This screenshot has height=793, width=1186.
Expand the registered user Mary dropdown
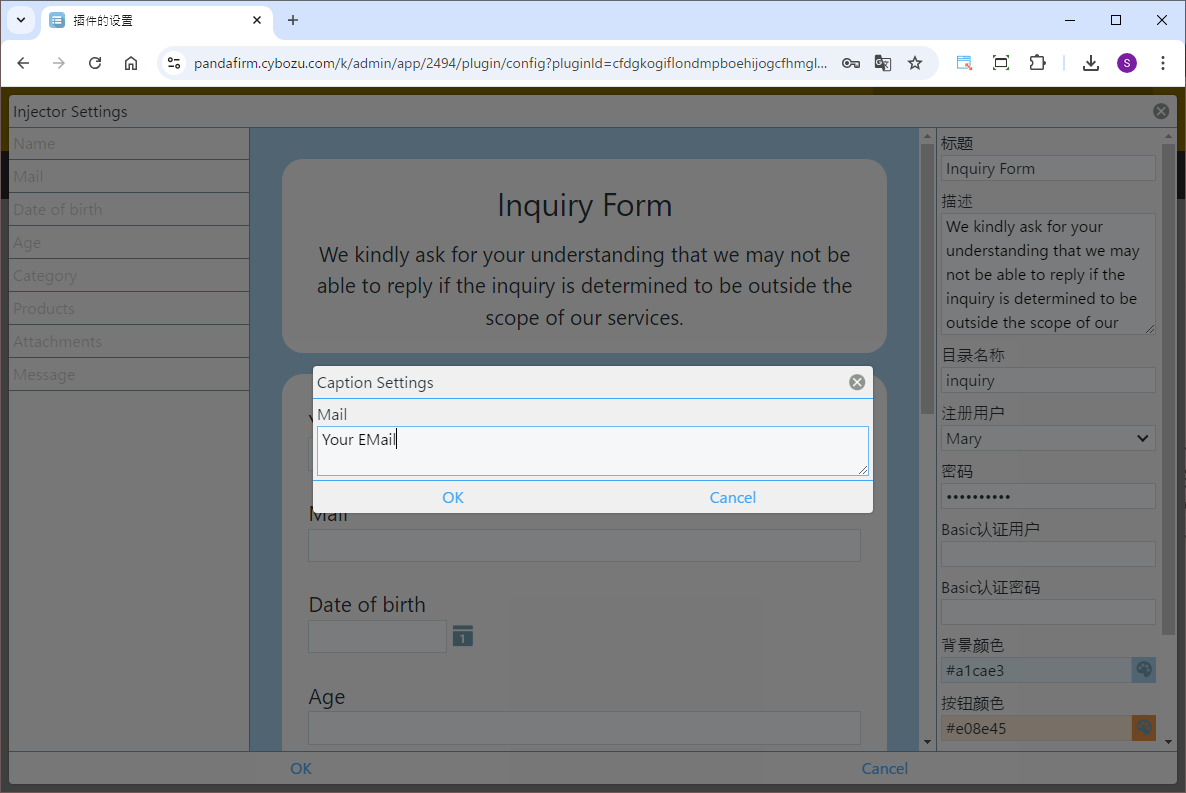click(x=1047, y=438)
